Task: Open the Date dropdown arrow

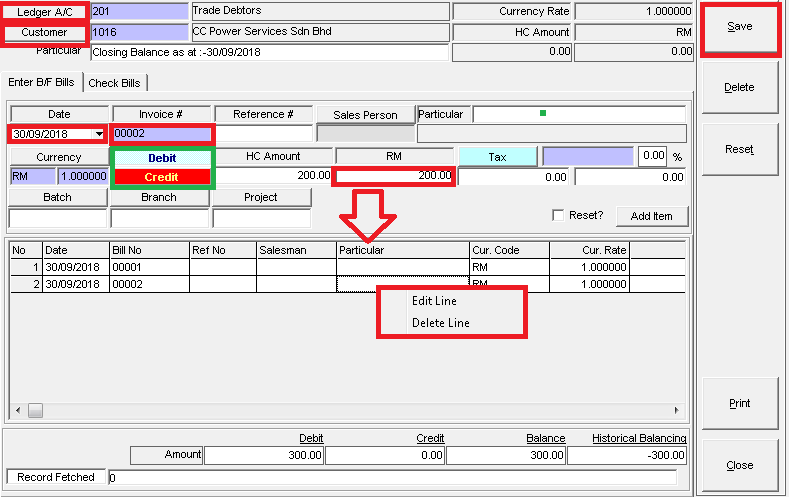Action: tap(98, 134)
